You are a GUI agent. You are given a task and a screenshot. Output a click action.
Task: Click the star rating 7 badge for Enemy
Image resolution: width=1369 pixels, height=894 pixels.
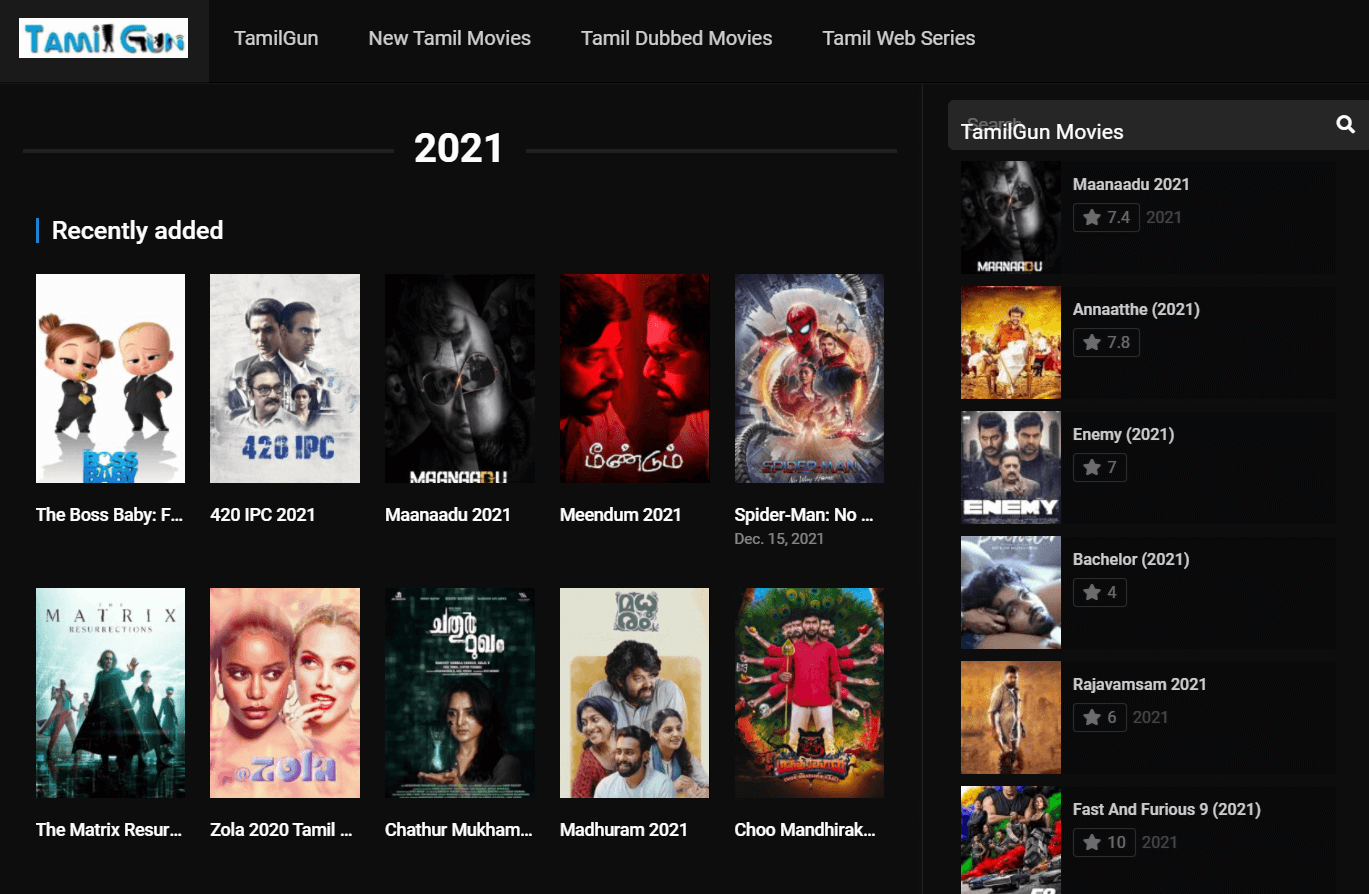[1100, 467]
